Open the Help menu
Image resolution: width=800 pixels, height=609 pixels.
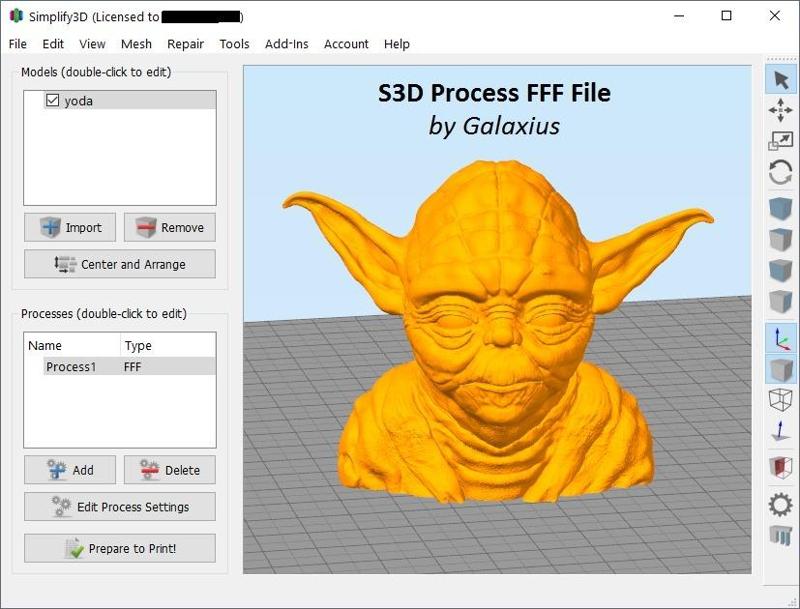tap(397, 44)
